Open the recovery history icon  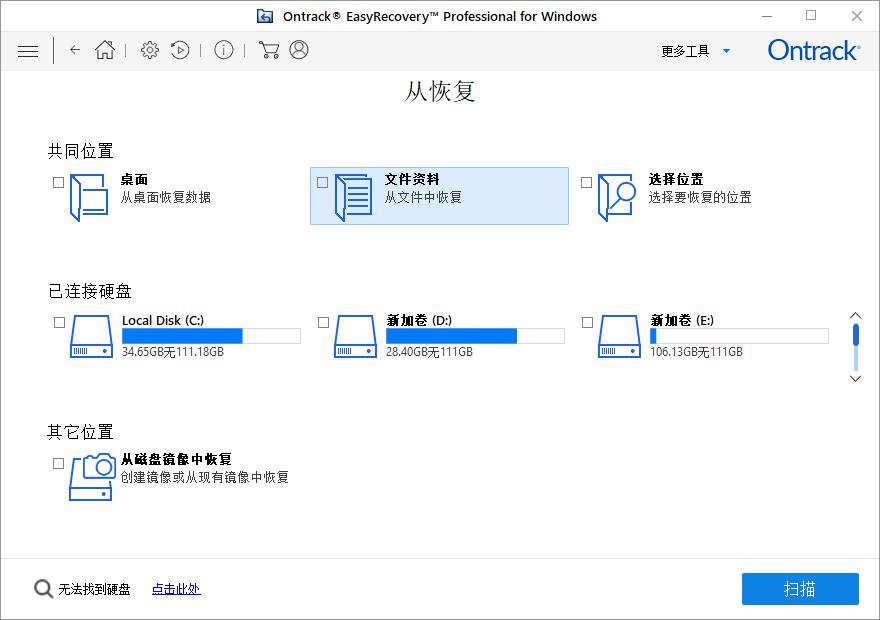click(x=180, y=50)
